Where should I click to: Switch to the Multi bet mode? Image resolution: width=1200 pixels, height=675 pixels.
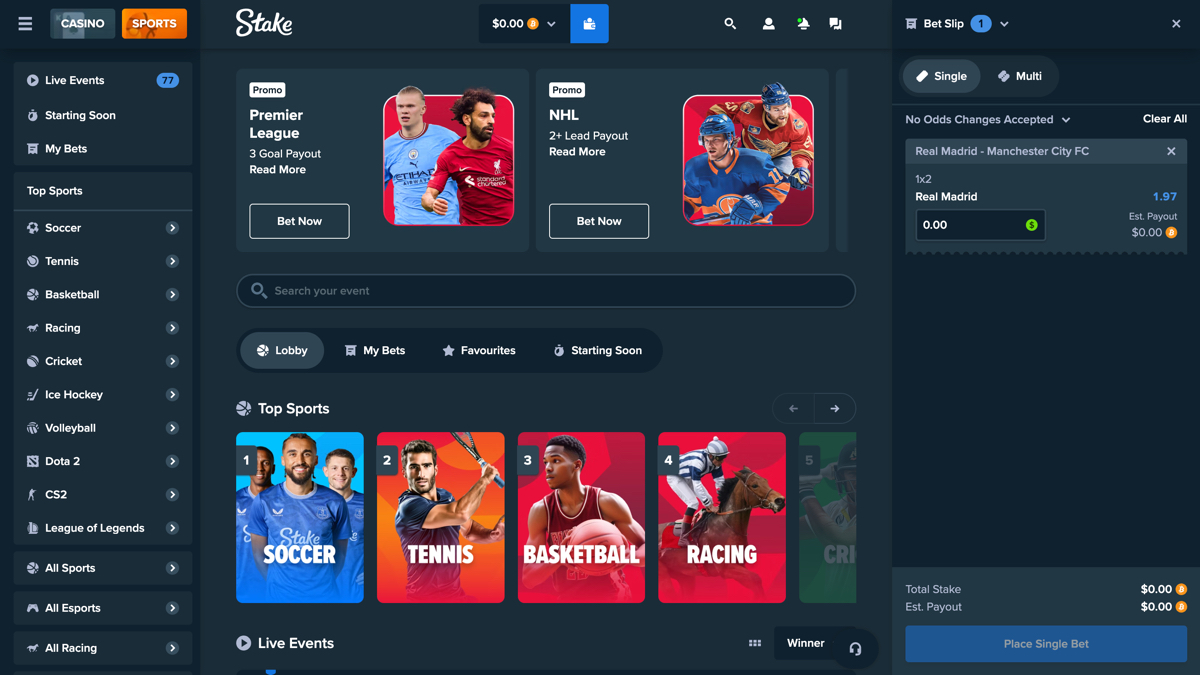1021,75
